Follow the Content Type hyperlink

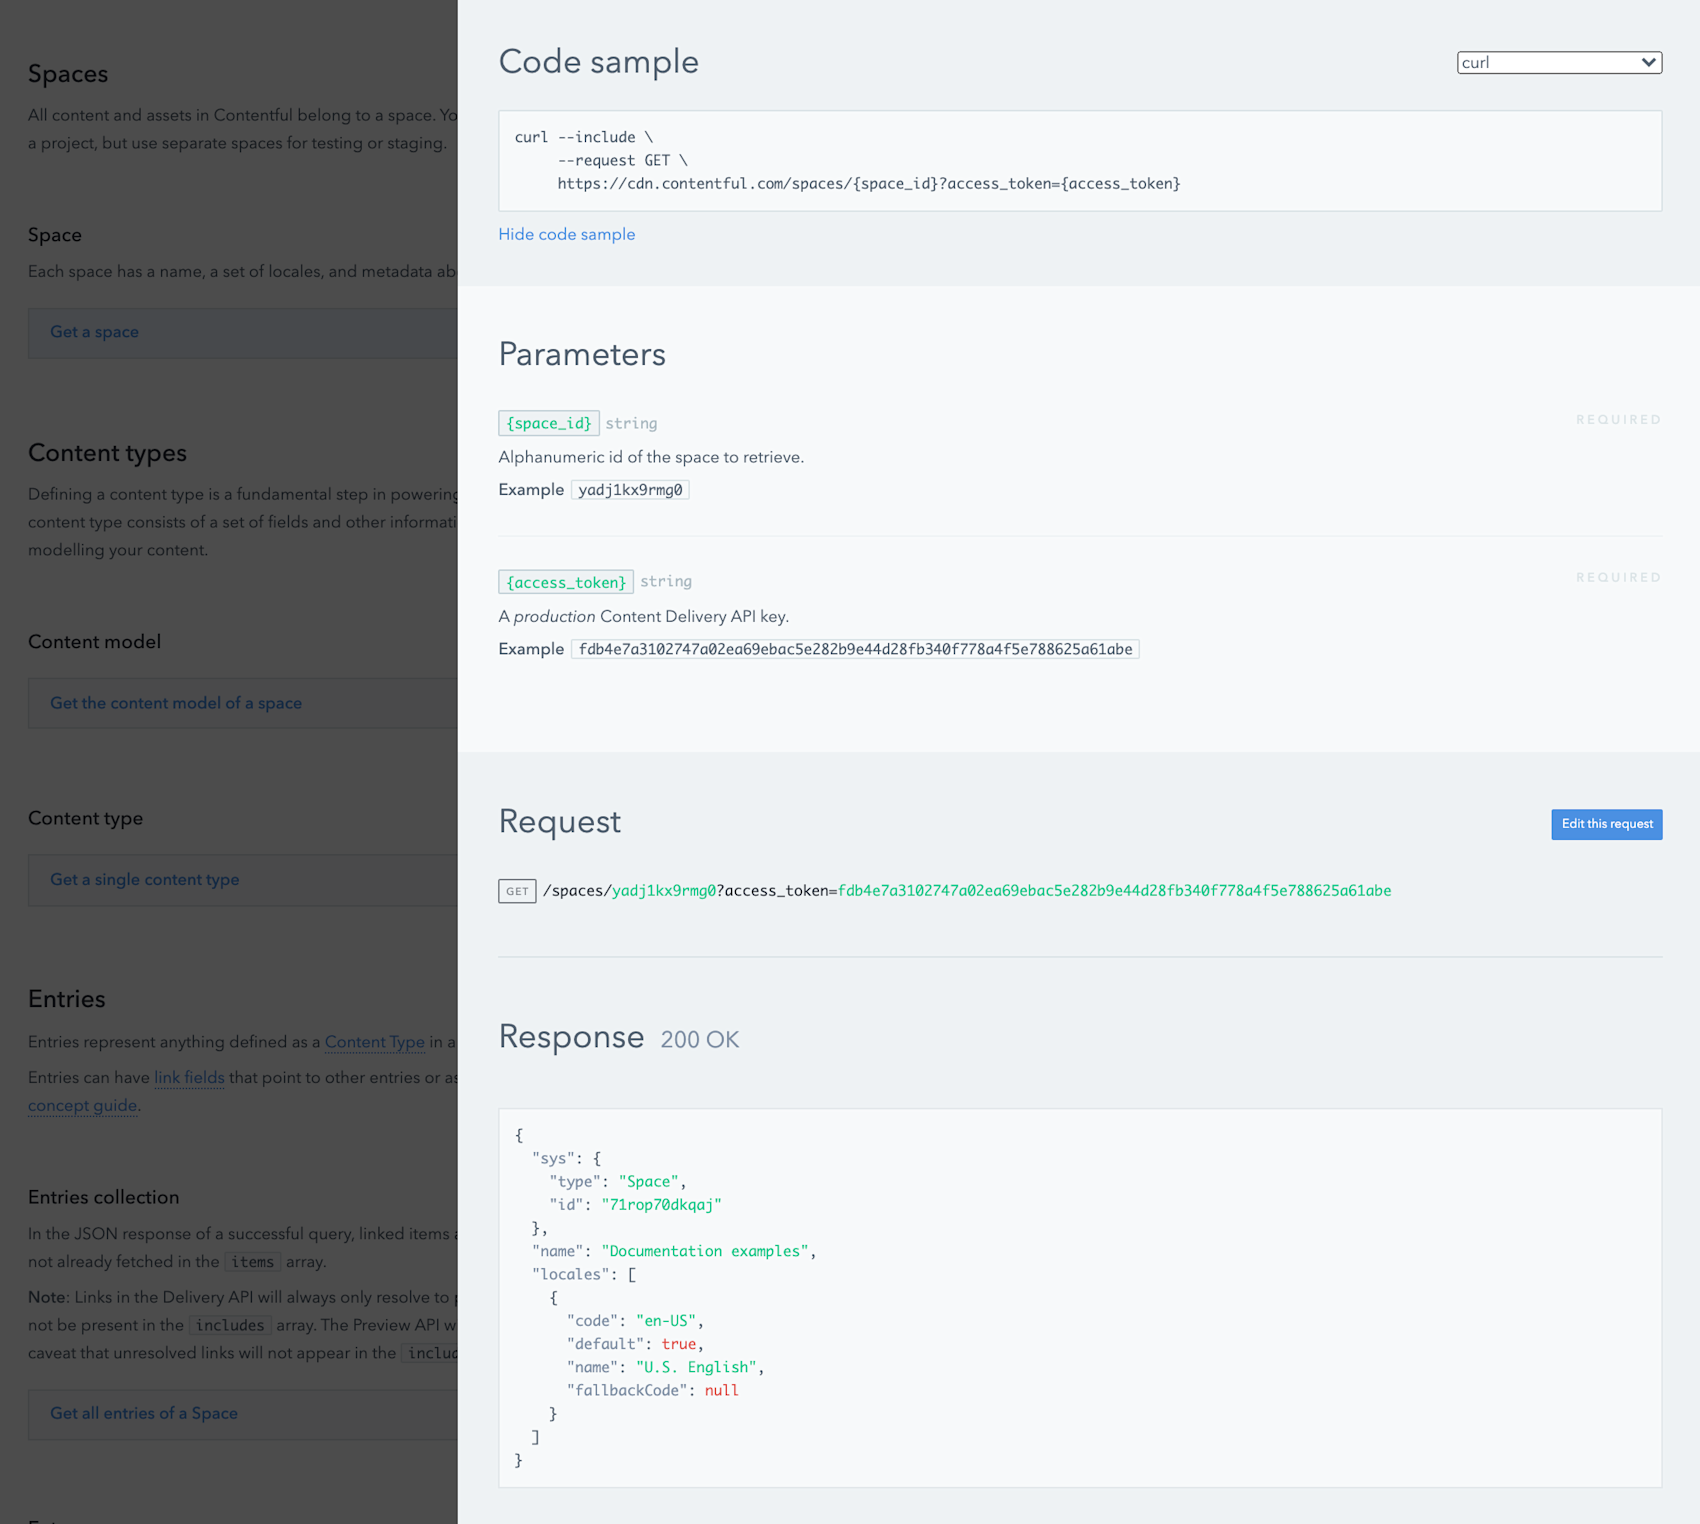(375, 1042)
